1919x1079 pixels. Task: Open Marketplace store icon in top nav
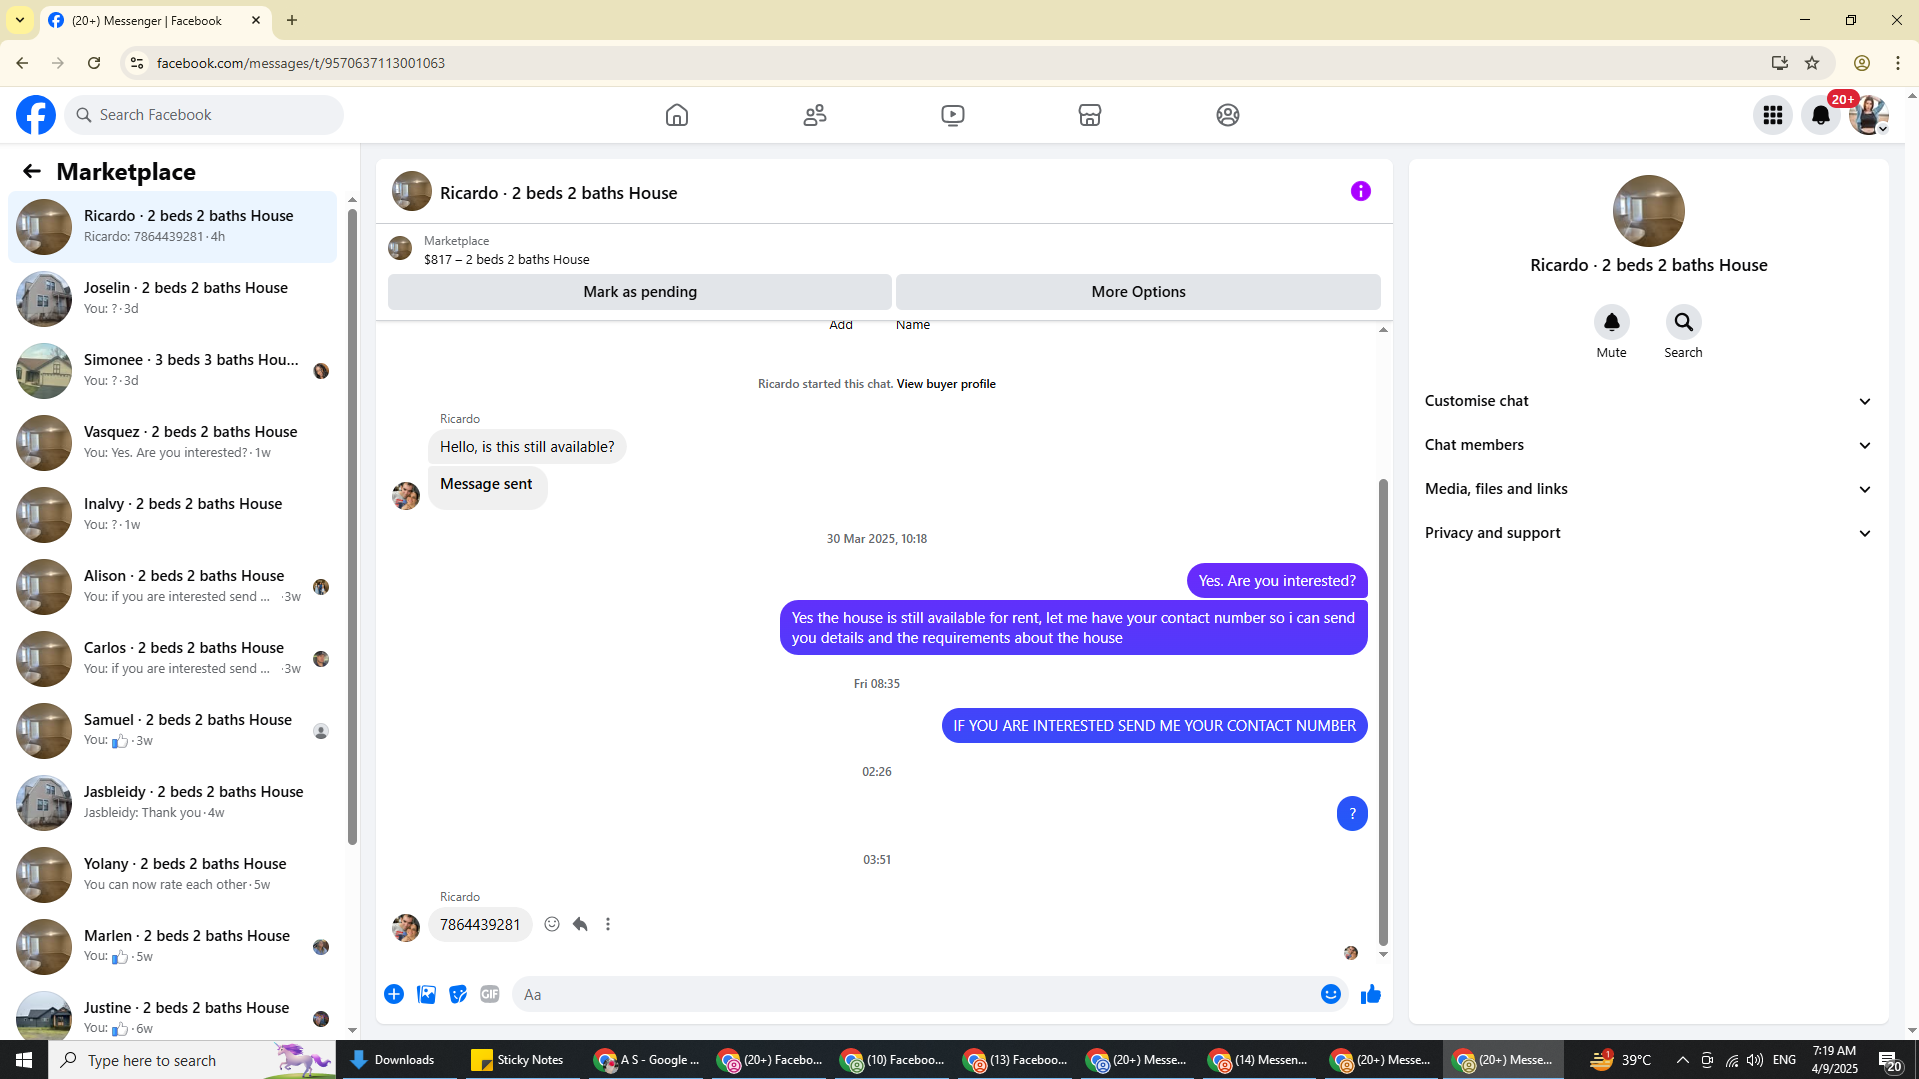pyautogui.click(x=1090, y=115)
